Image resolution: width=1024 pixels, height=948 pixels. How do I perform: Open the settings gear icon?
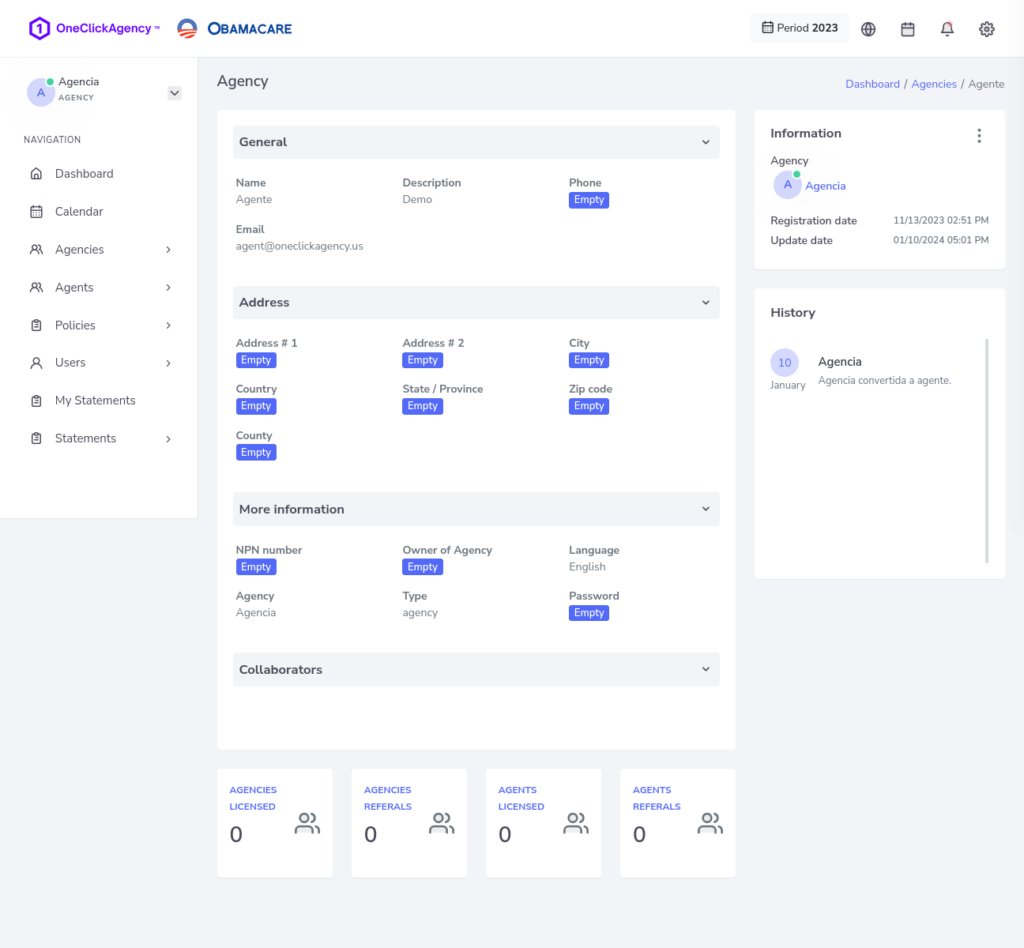pos(987,29)
